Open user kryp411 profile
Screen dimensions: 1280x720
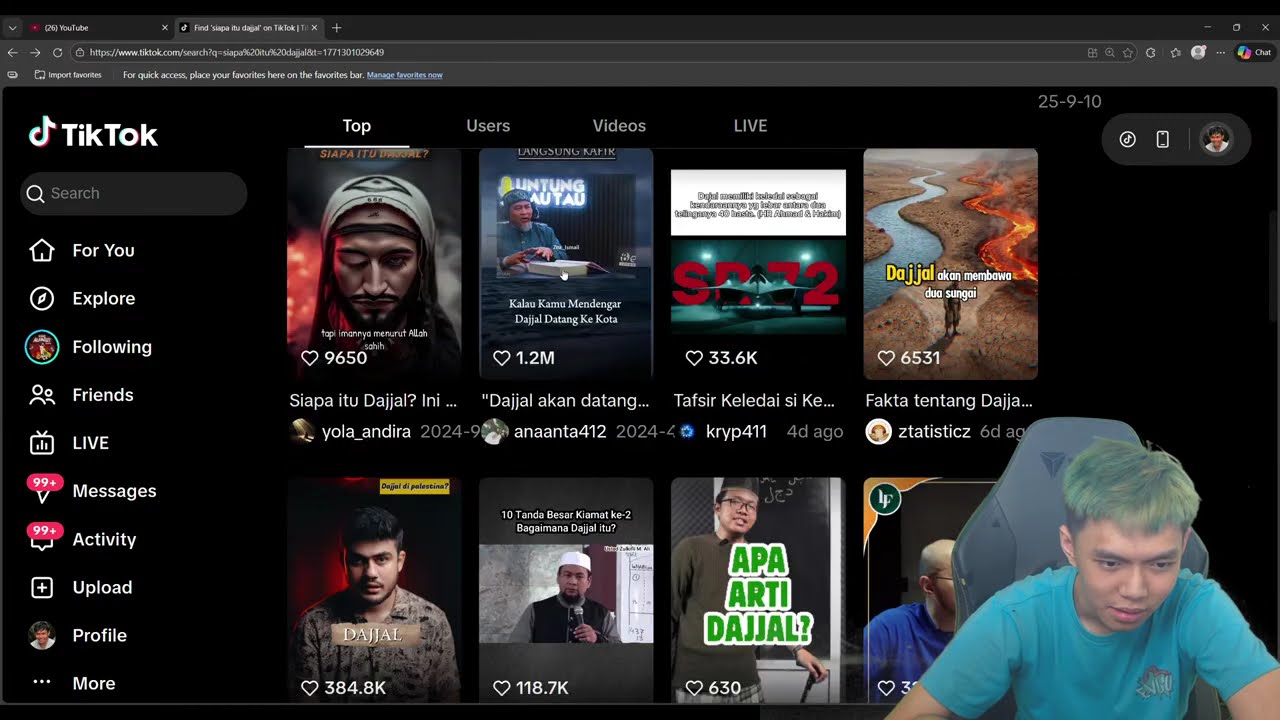pos(736,432)
